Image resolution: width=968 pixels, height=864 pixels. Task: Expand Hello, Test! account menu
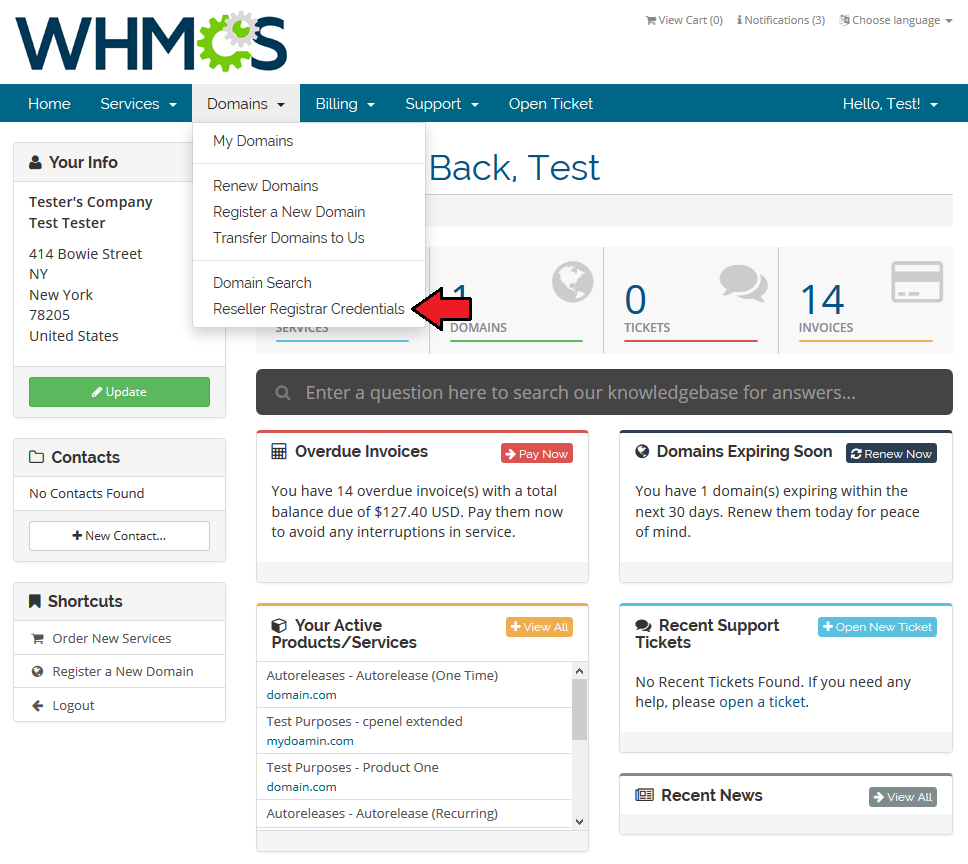coord(890,104)
